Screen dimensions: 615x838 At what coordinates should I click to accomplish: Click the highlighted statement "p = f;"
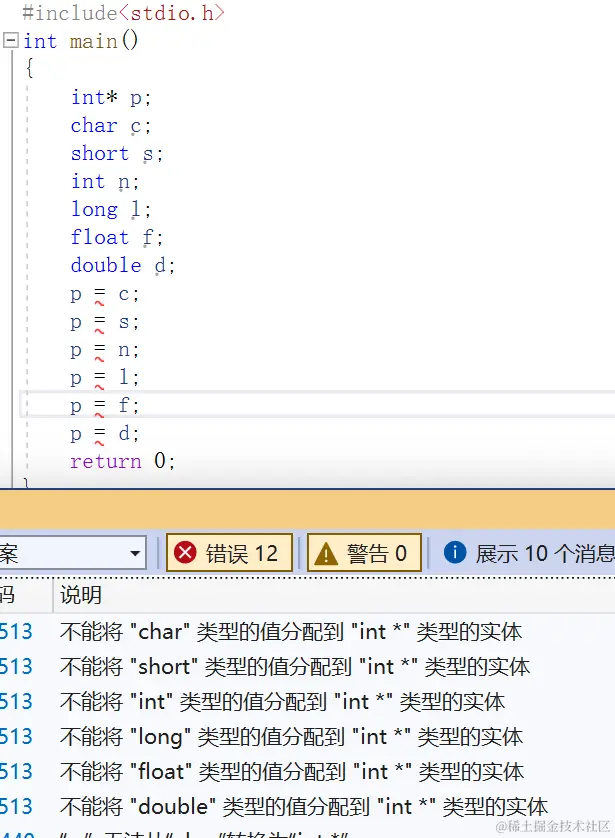click(105, 405)
